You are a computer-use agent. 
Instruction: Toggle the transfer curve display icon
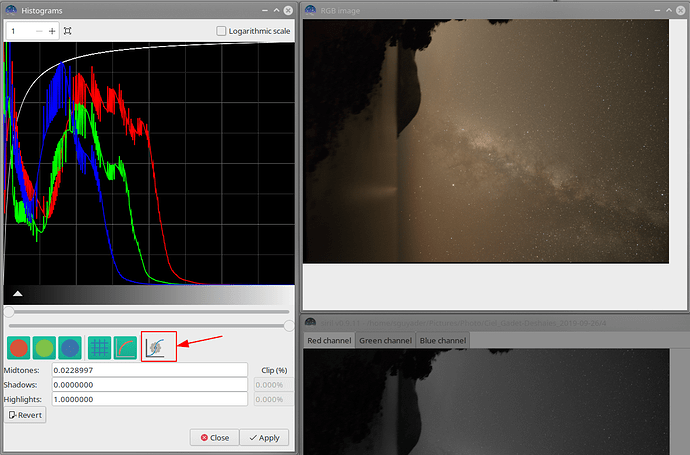(x=125, y=348)
